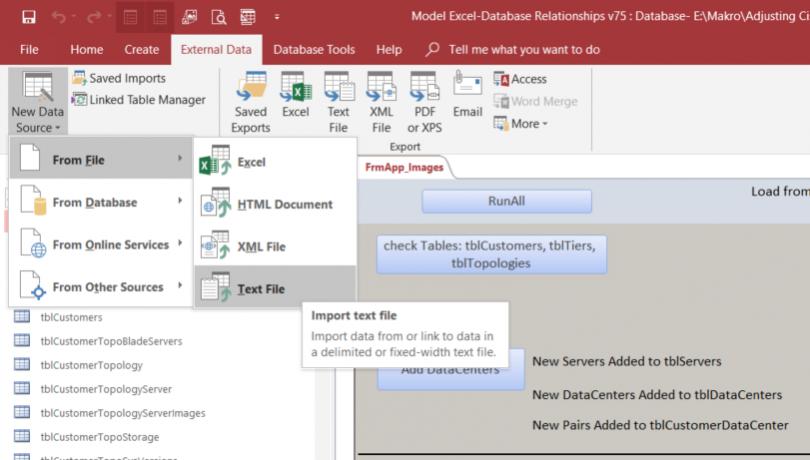This screenshot has height=460, width=810.
Task: Open the tblCustomerTopologyServer table
Action: (x=106, y=389)
